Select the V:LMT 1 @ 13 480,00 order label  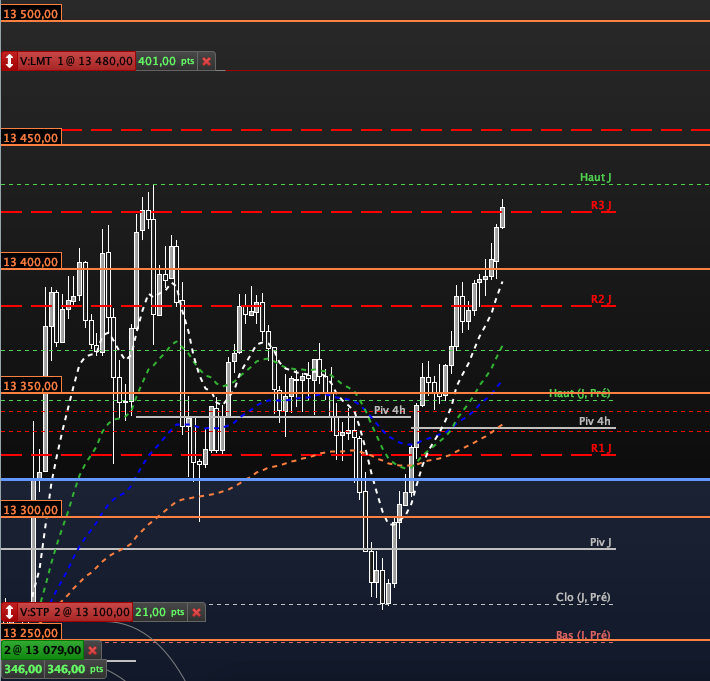pos(76,61)
